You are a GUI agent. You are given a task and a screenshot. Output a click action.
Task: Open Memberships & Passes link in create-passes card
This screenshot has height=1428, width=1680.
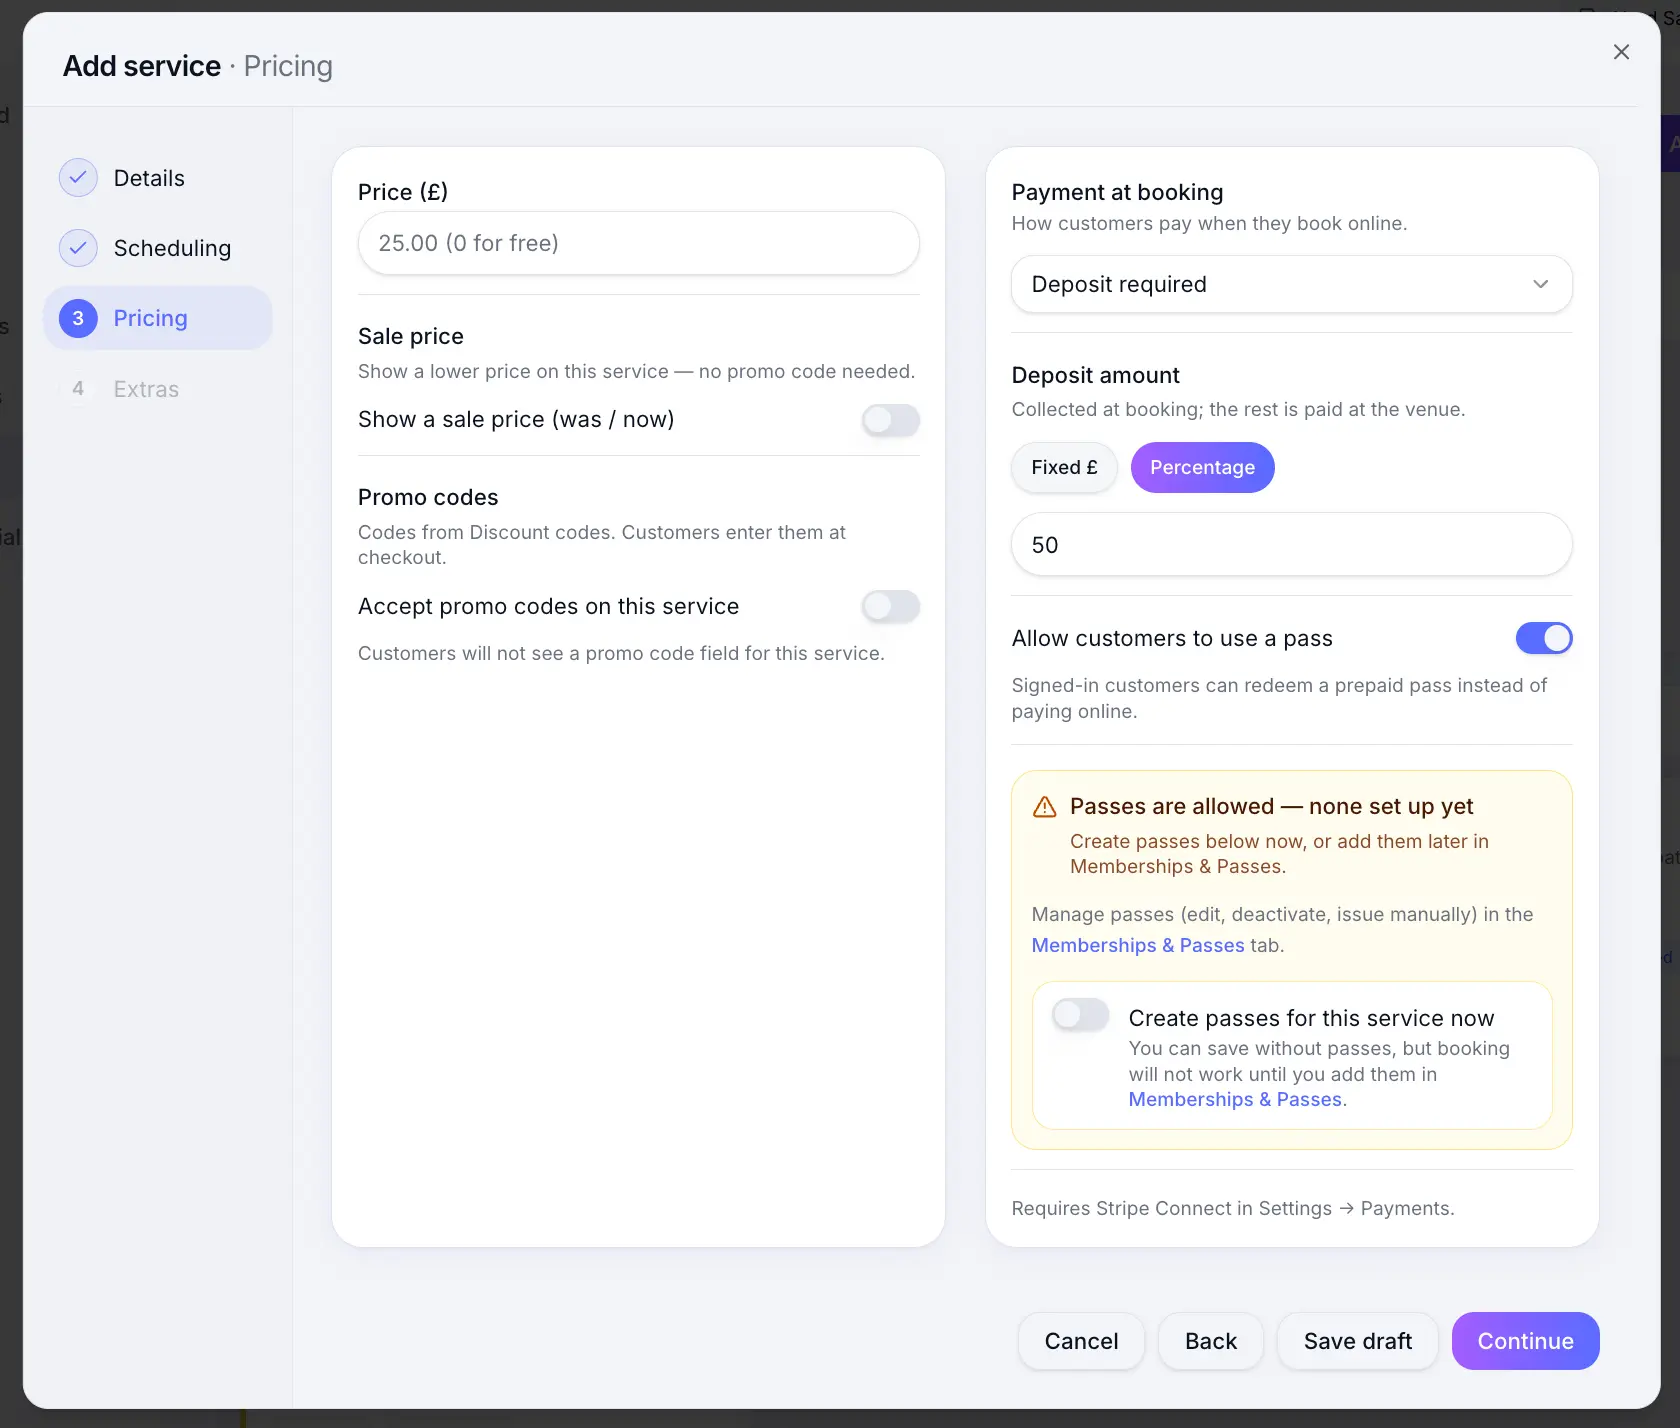[1234, 1099]
